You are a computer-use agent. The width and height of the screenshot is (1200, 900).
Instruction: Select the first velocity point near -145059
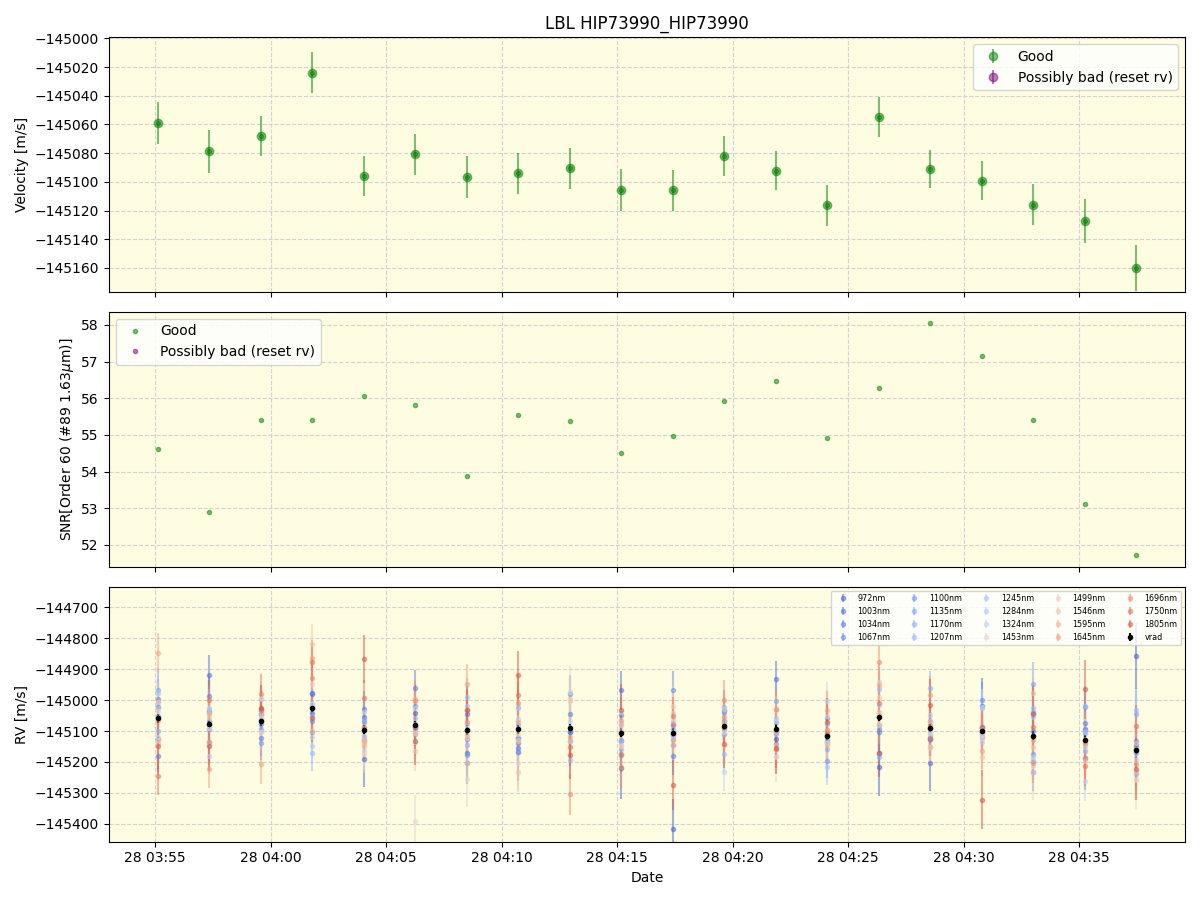(x=158, y=123)
